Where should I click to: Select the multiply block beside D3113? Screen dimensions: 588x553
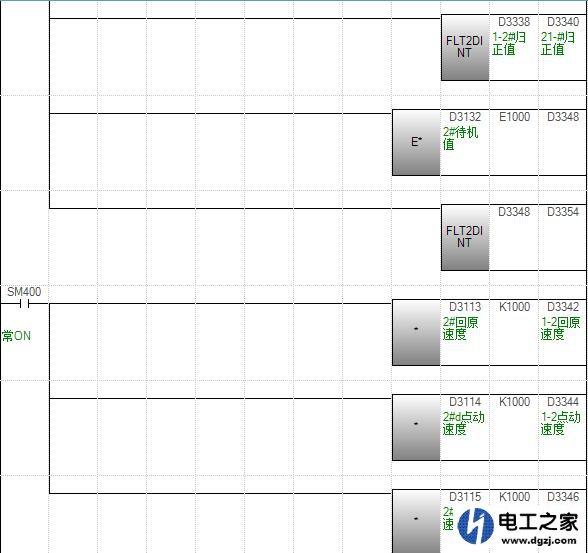416,332
